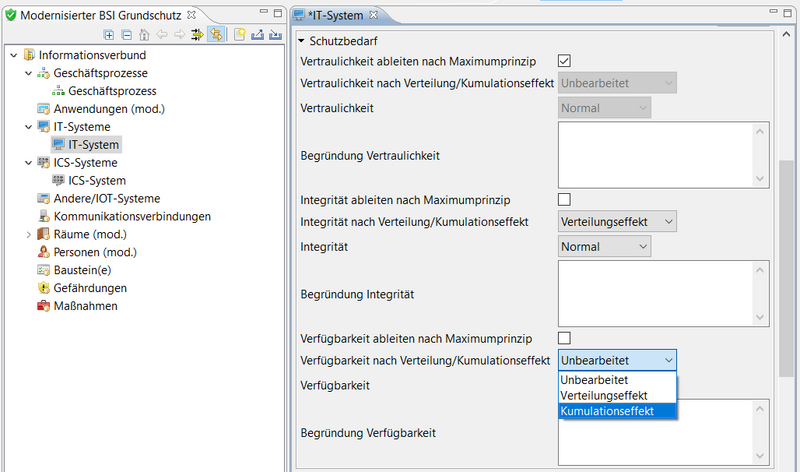
Task: Click the green shield icon of Grundschutz view
Action: [11, 15]
